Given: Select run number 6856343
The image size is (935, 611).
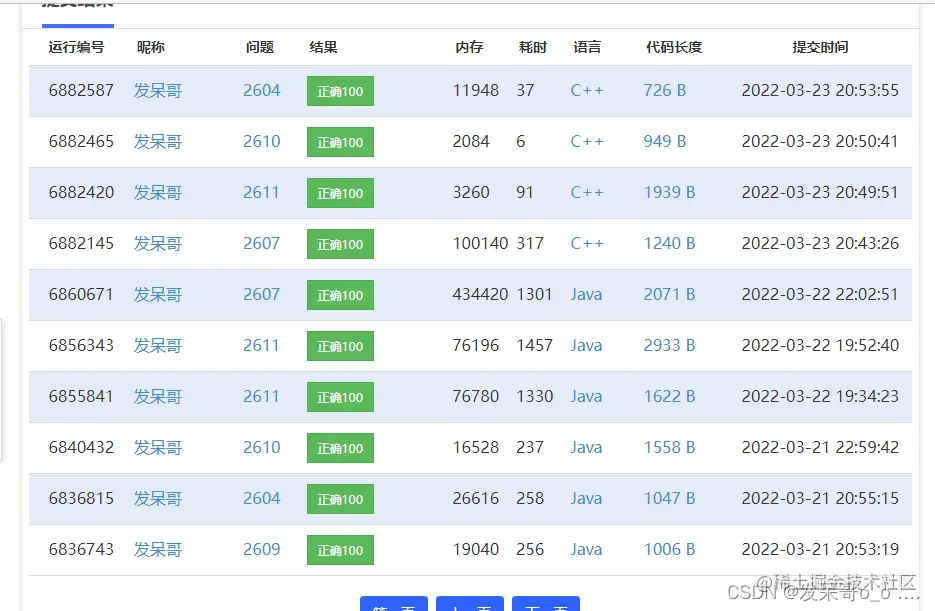Looking at the screenshot, I should [x=81, y=346].
